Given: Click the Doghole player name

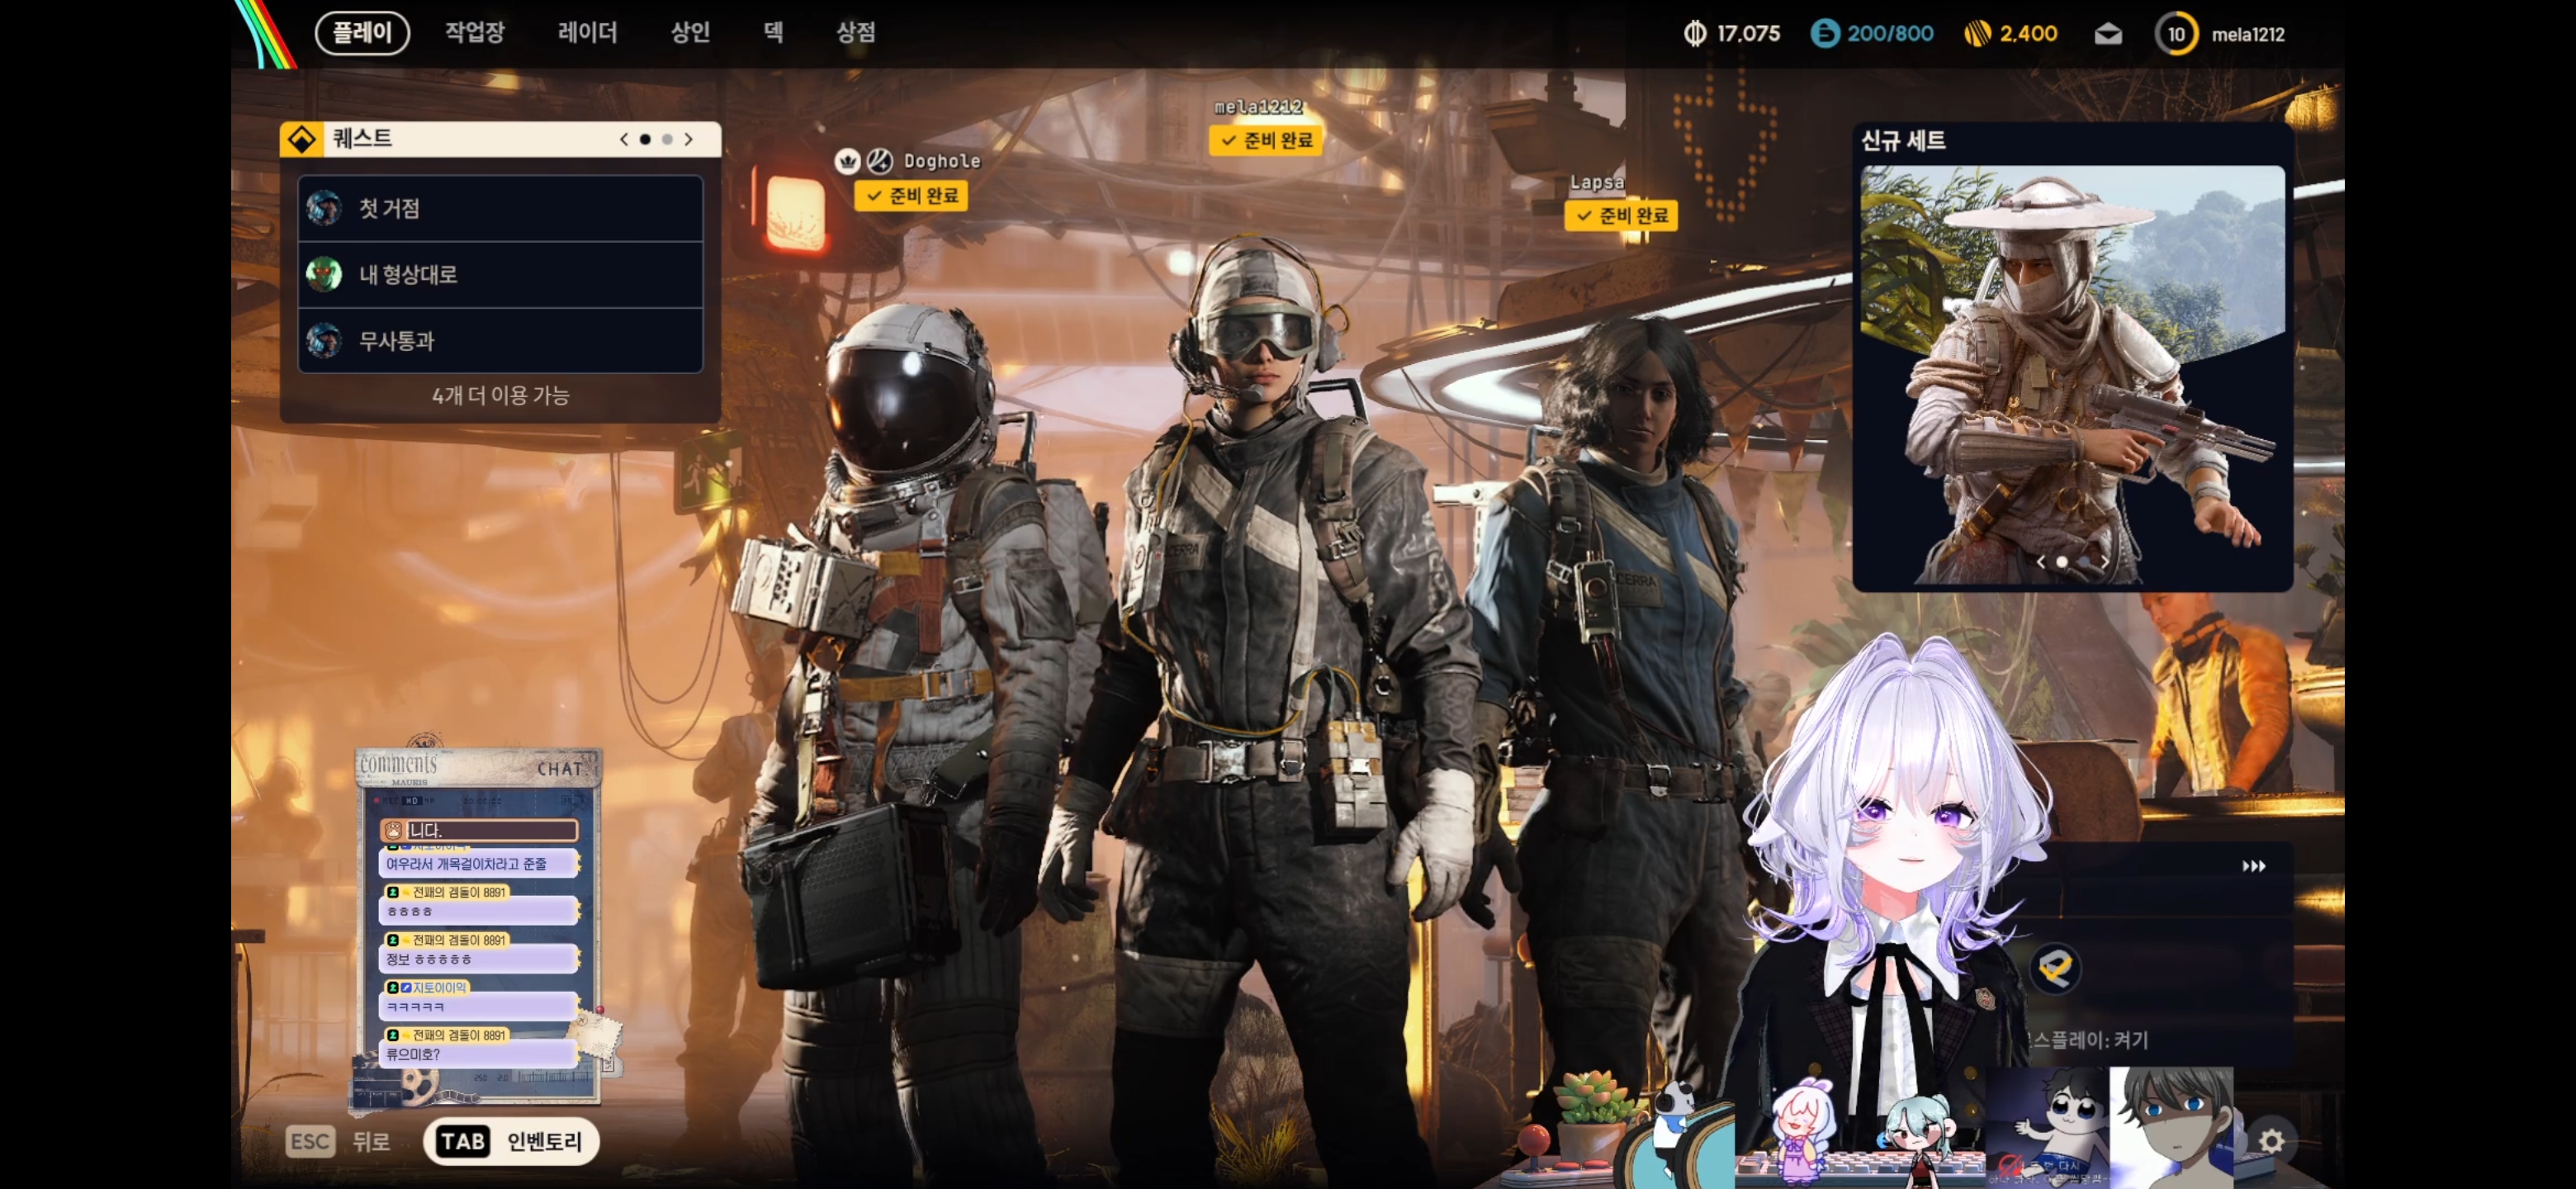Looking at the screenshot, I should tap(942, 161).
